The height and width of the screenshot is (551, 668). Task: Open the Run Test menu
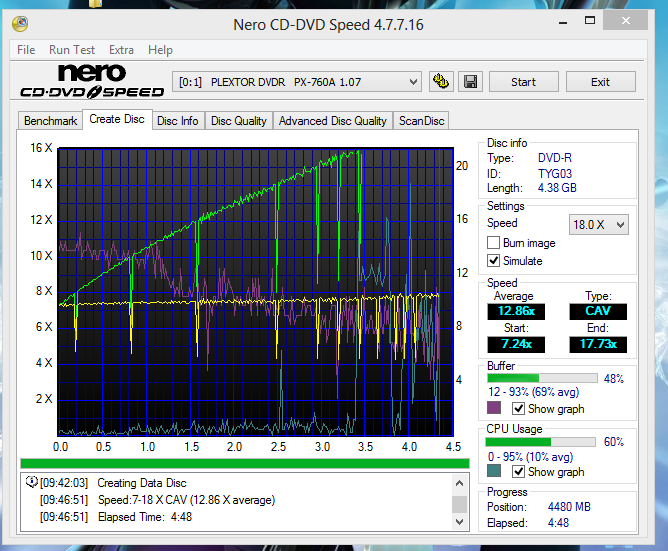click(x=72, y=50)
